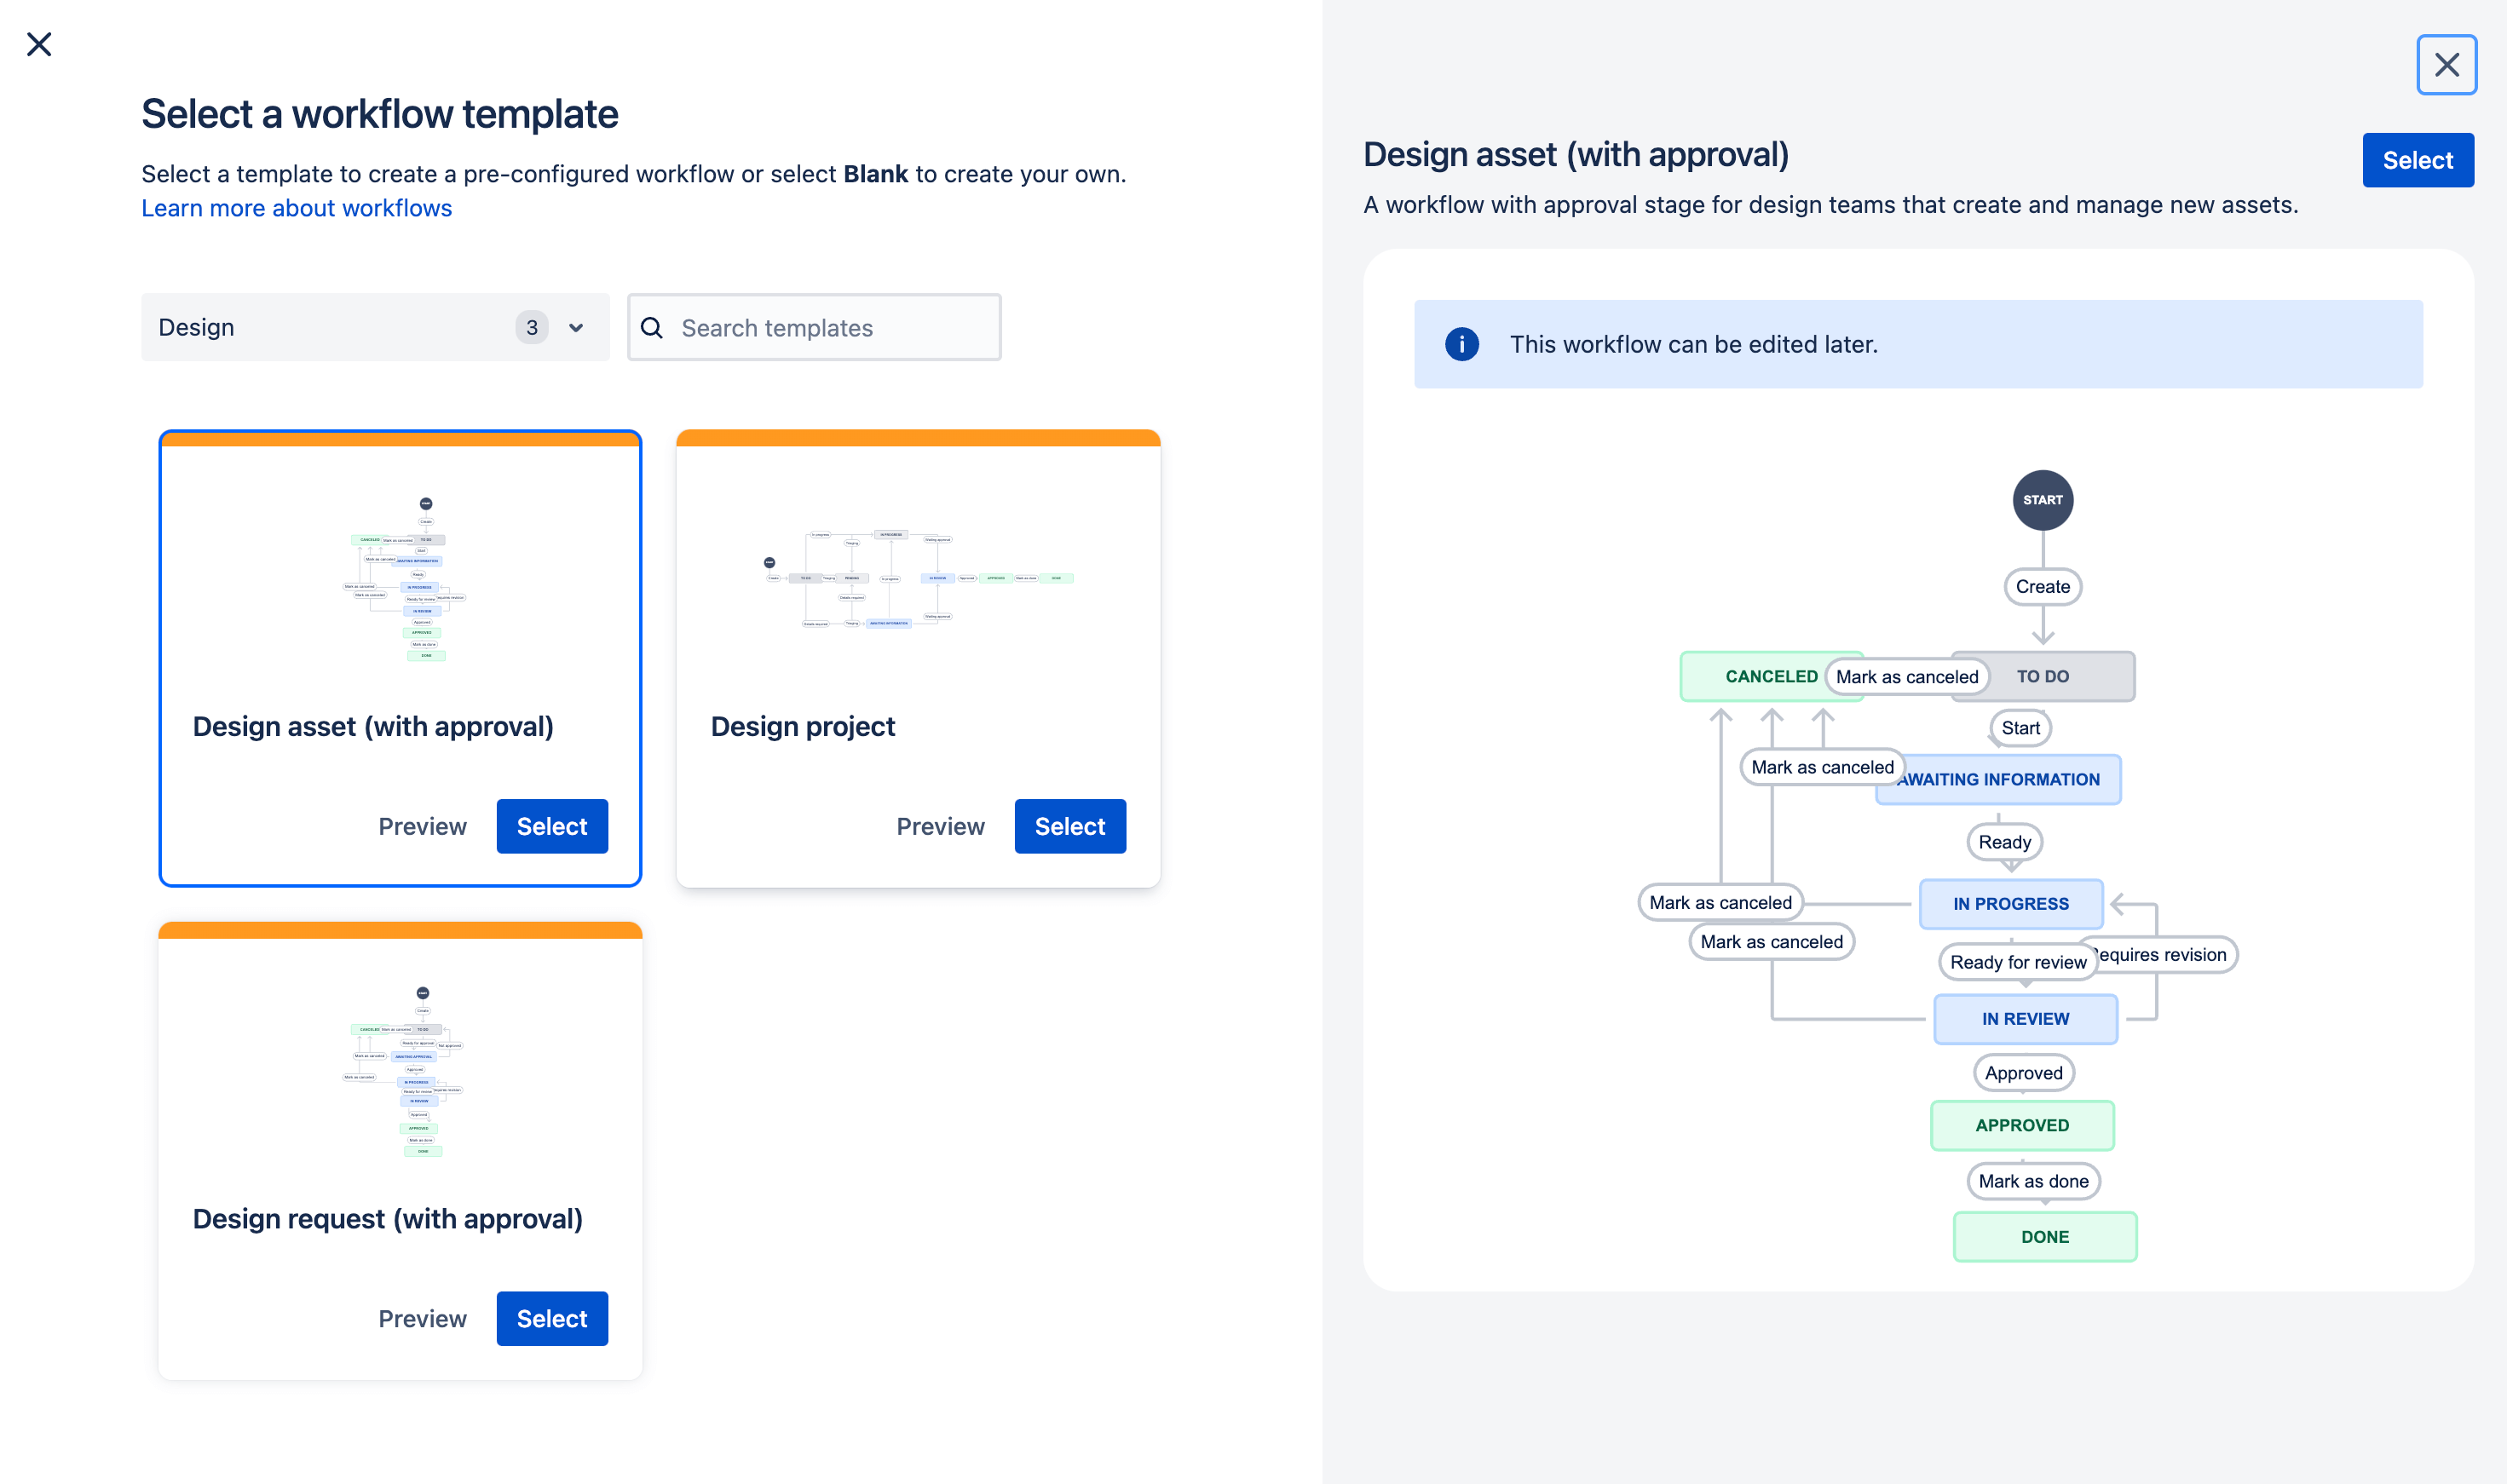Select the Design asset with approval template
Screen dimensions: 2507x1484
(551, 825)
